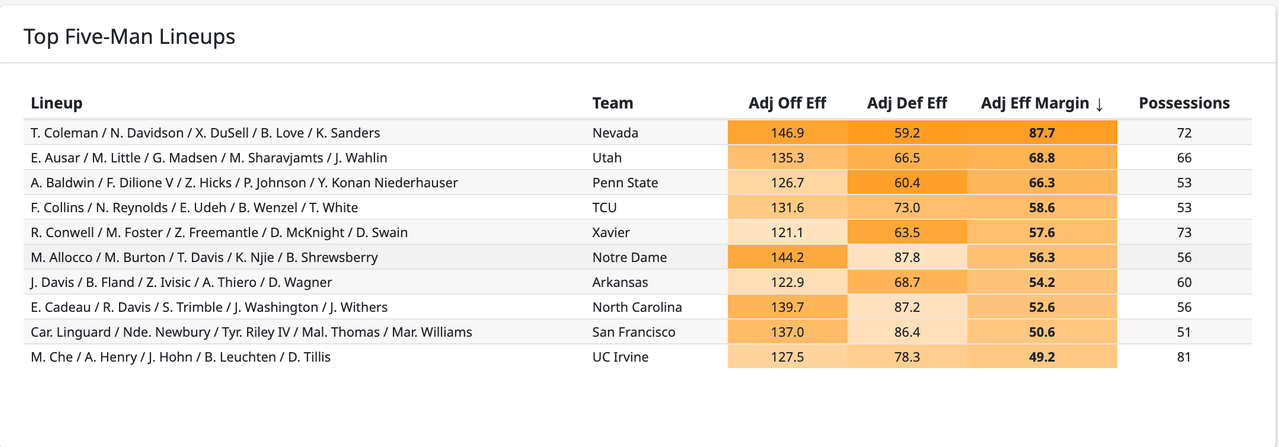
Task: Sort table by Possessions header
Action: 1184,103
